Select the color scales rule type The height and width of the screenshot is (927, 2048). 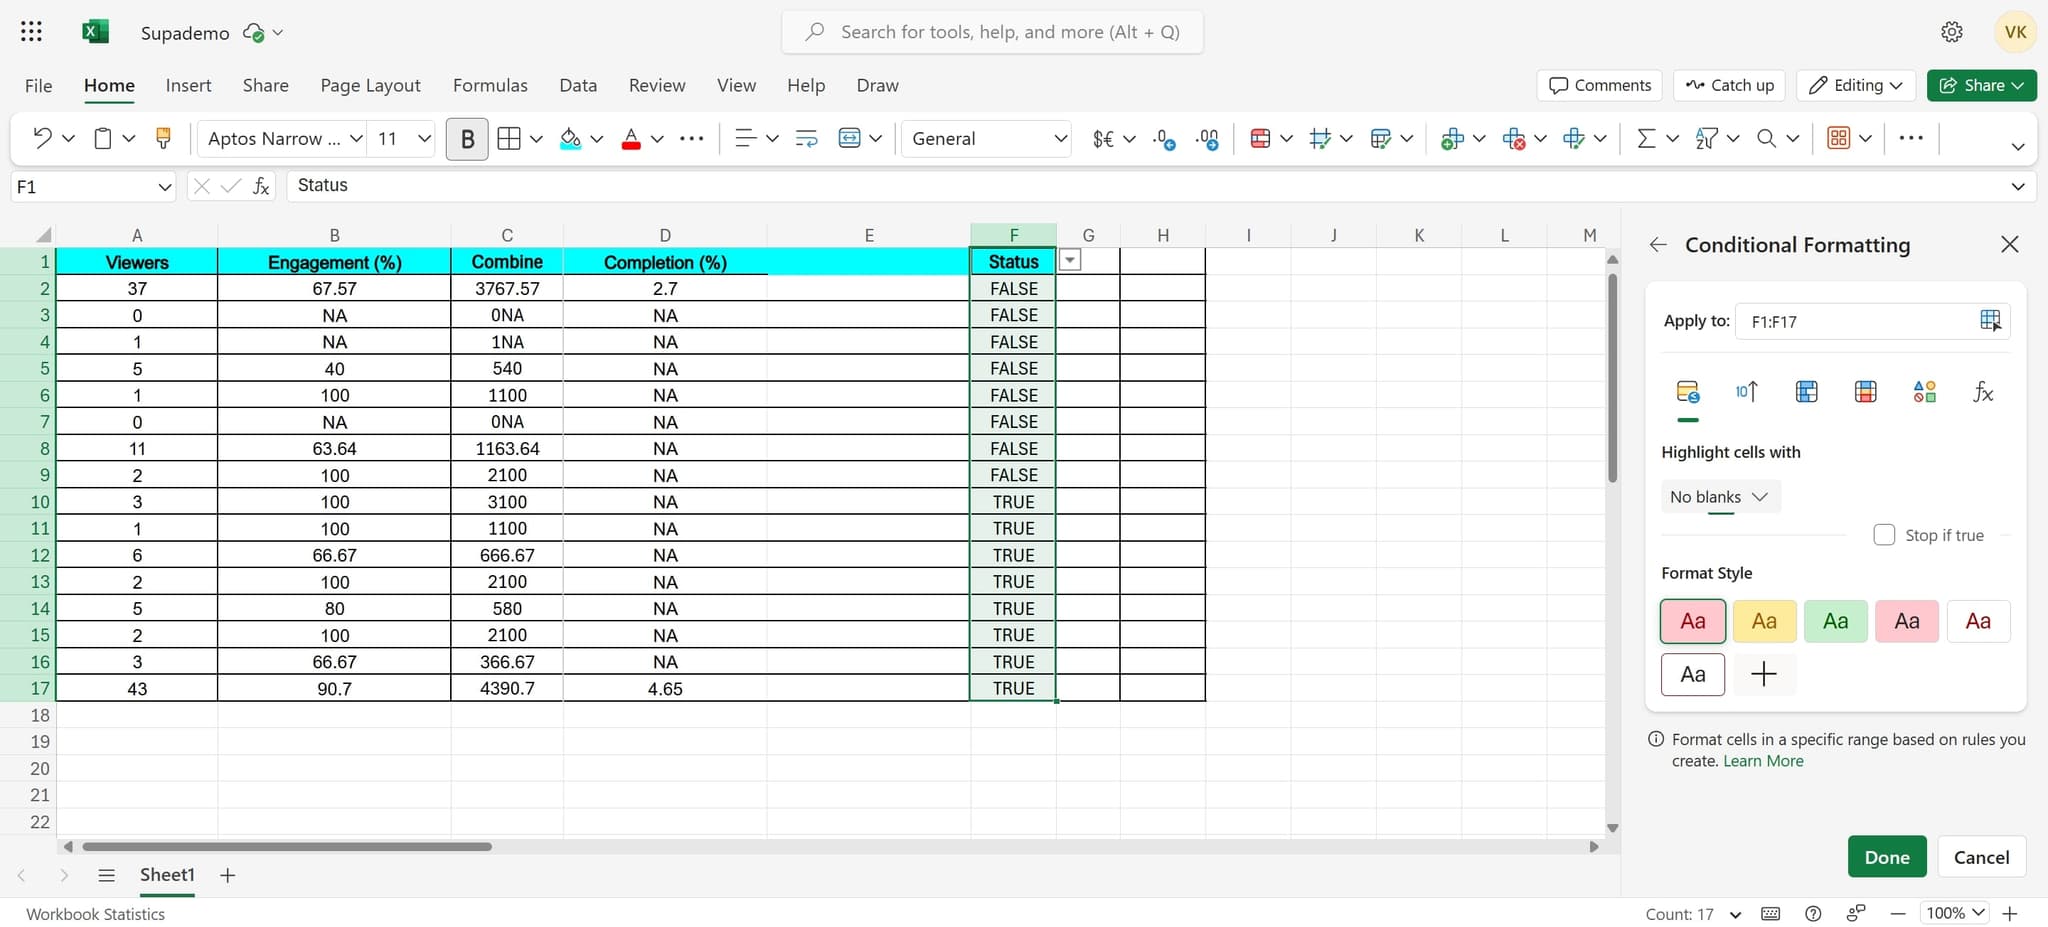(x=1866, y=391)
